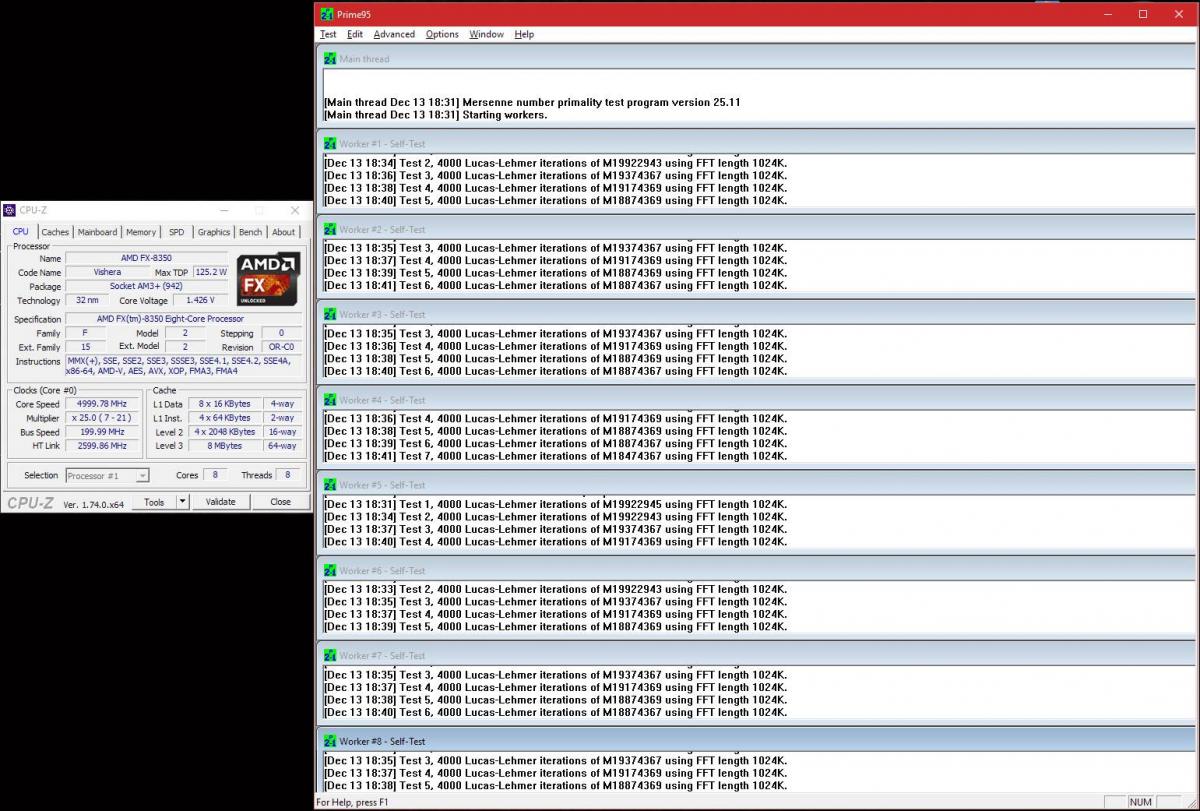This screenshot has height=811, width=1200.
Task: Open the Options menu in Prime95
Action: 442,34
